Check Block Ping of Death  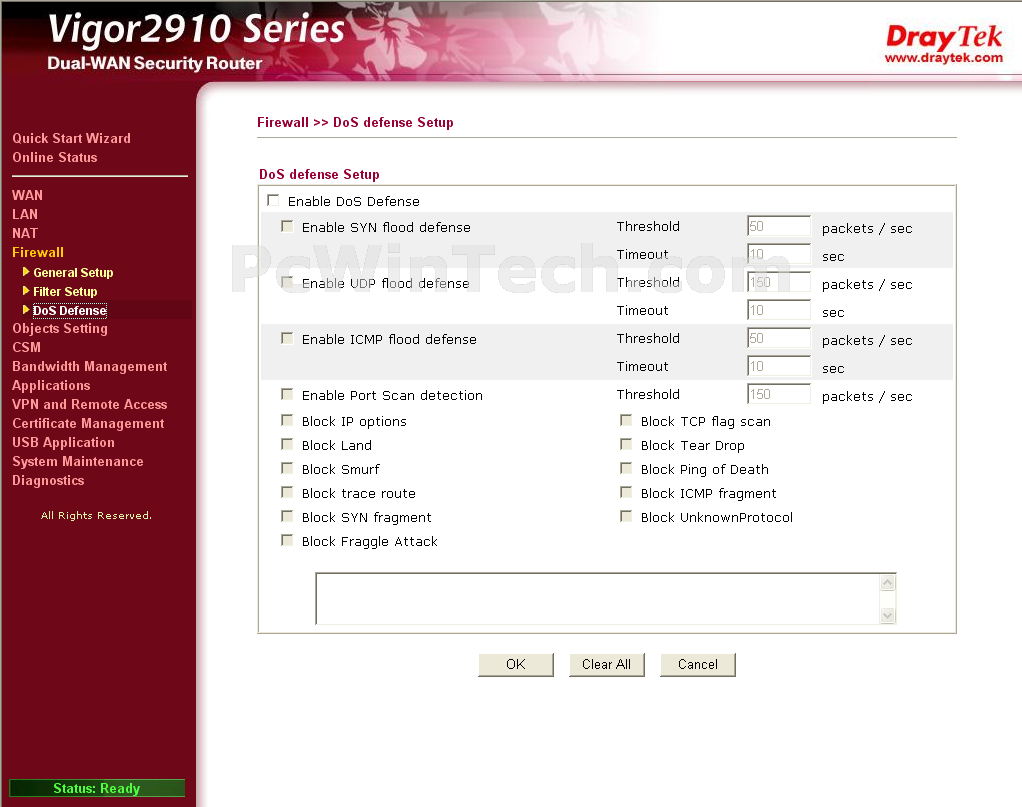pos(626,469)
